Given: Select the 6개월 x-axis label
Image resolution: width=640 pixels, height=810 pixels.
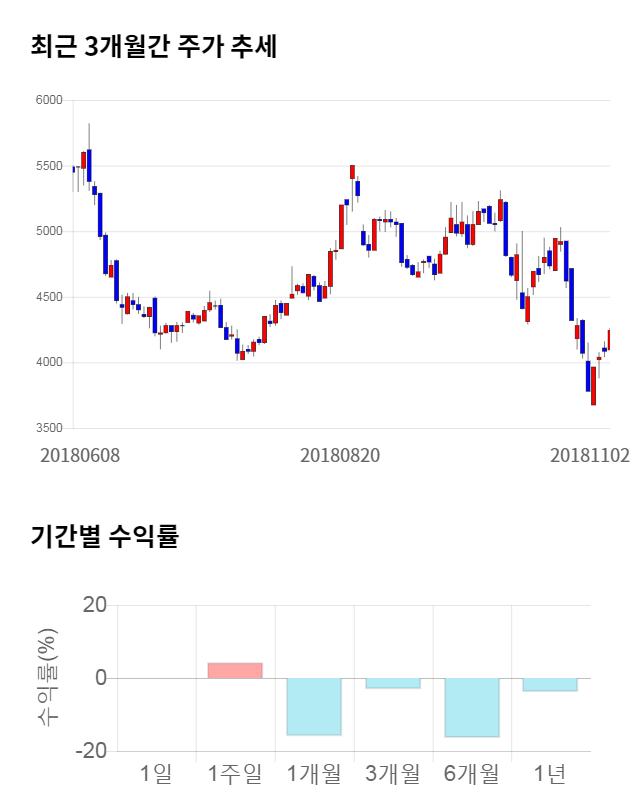Looking at the screenshot, I should (x=471, y=773).
